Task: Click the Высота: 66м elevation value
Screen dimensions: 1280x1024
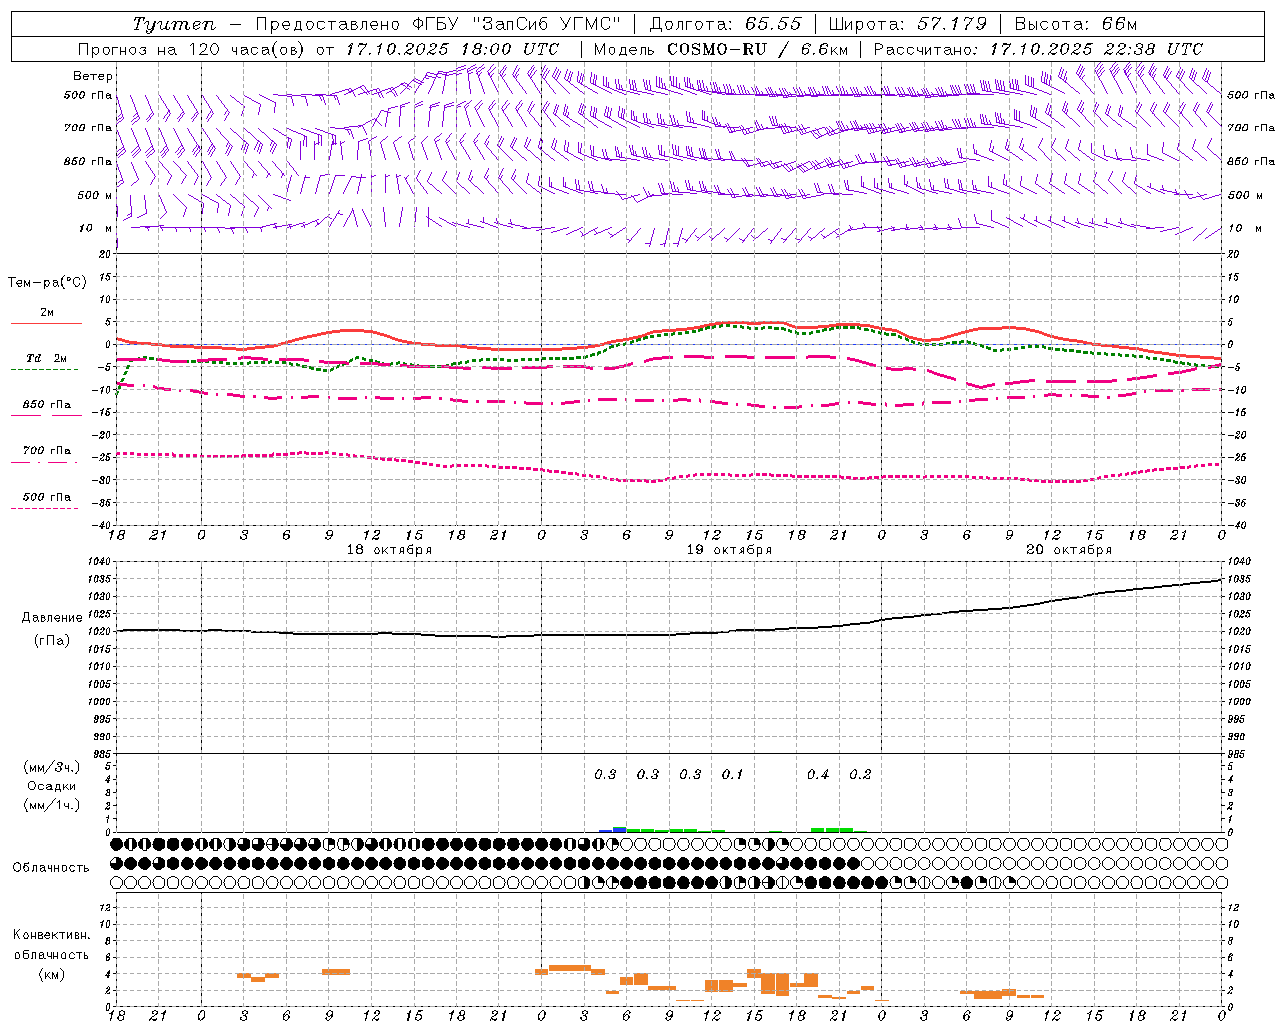Action: [x=1076, y=24]
